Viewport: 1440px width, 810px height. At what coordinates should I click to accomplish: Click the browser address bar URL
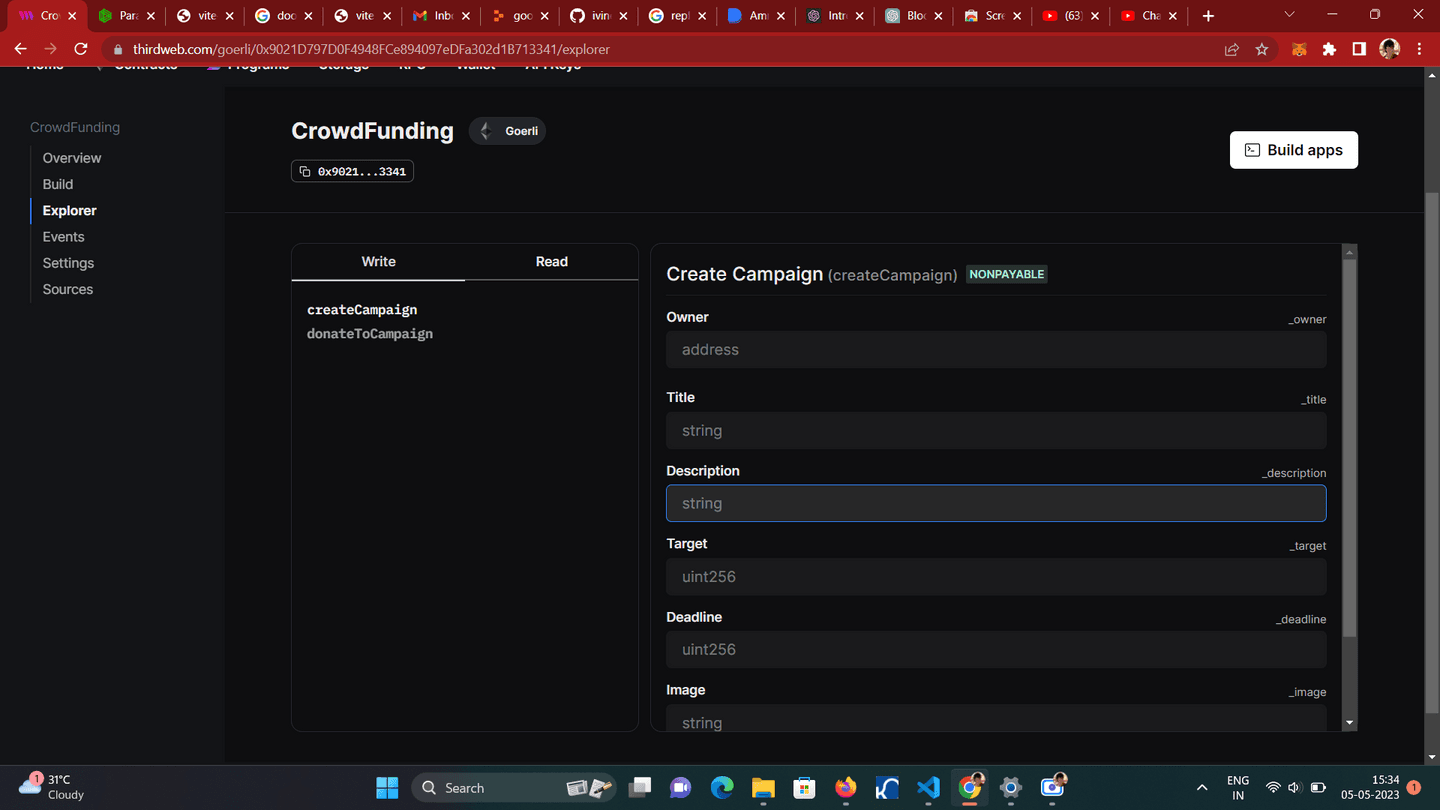pyautogui.click(x=371, y=49)
